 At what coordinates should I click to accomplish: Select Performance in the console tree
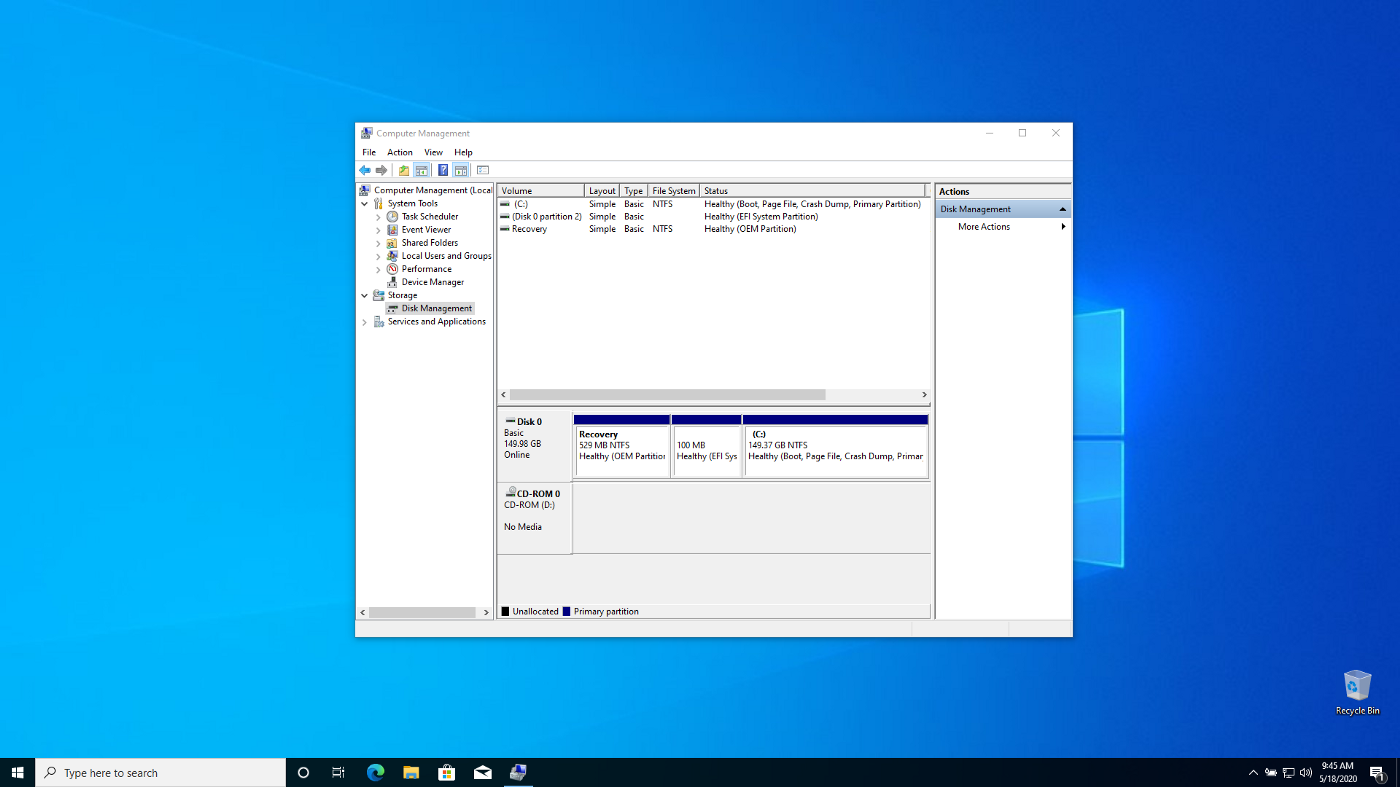[x=426, y=269]
